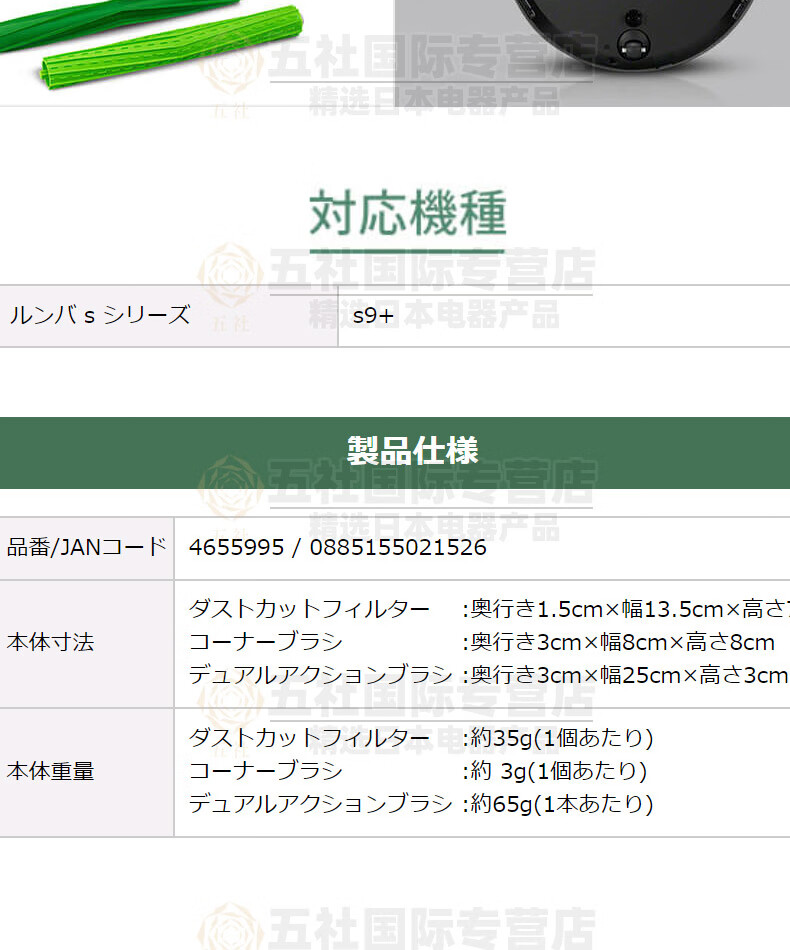Click デュアルアクションブラシ in the dimensions row
Screen dimensions: 790x950
(x=320, y=675)
